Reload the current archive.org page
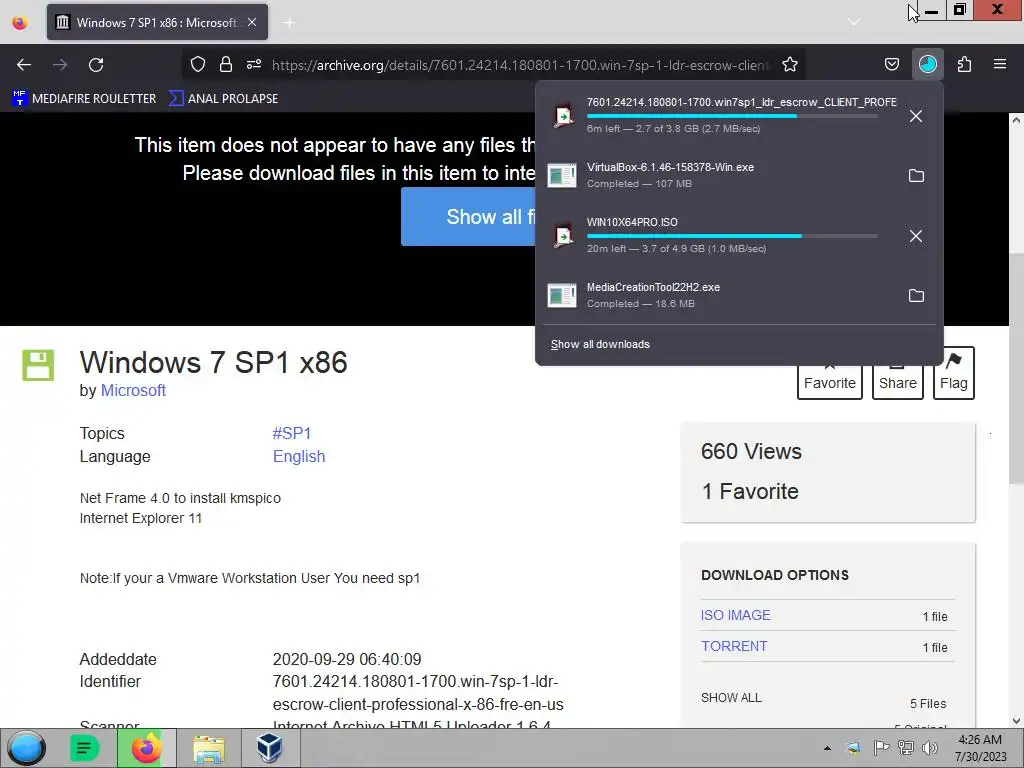Image resolution: width=1024 pixels, height=768 pixels. coord(96,65)
